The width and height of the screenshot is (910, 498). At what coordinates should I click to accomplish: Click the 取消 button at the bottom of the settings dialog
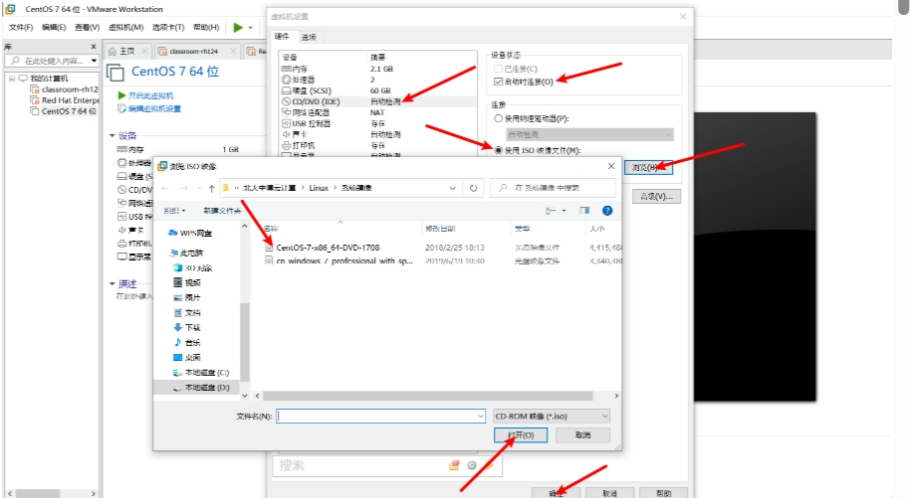(610, 493)
